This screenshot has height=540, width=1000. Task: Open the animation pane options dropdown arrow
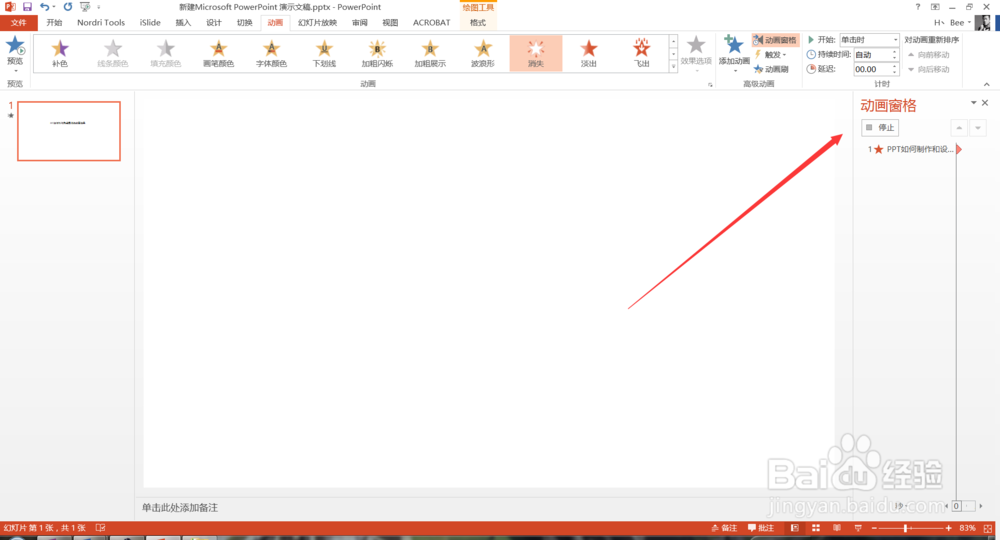pos(973,103)
